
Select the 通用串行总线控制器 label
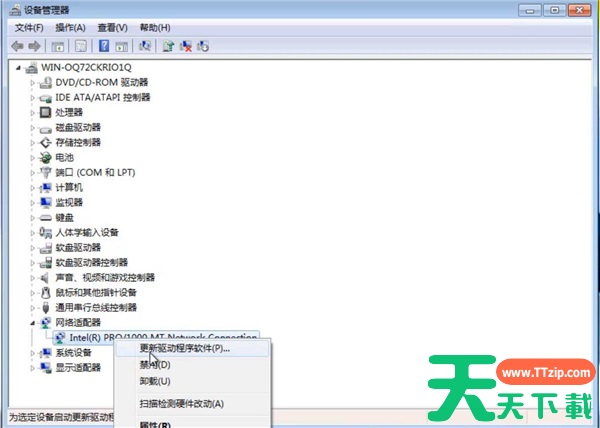96,308
